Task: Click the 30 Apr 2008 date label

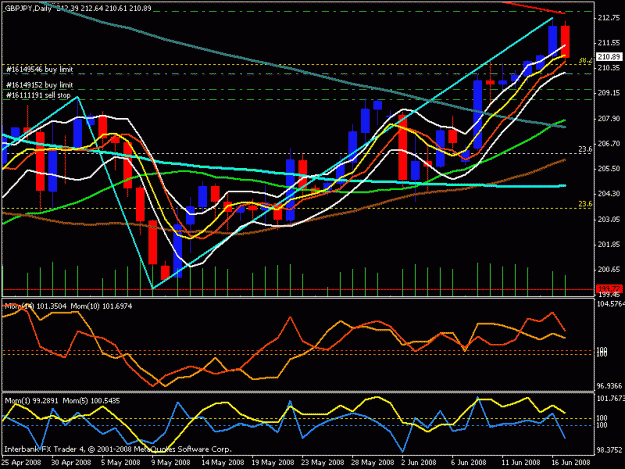Action: 71,463
